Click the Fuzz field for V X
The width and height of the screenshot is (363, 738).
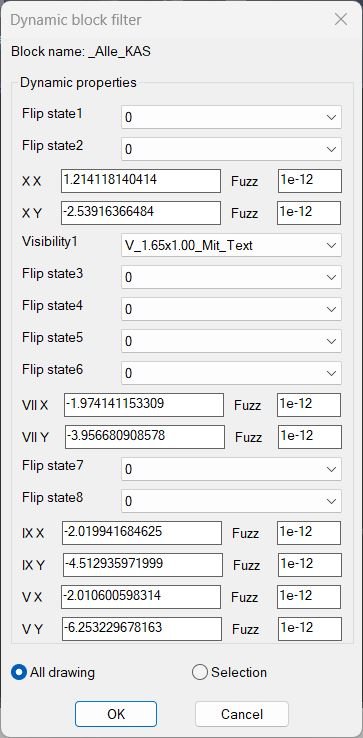tap(309, 597)
